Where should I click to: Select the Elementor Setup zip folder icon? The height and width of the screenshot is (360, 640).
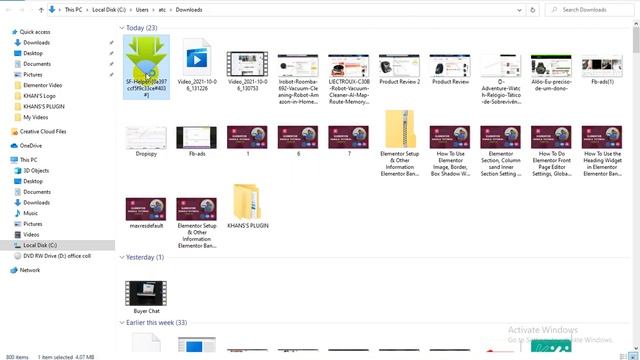pyautogui.click(x=400, y=129)
